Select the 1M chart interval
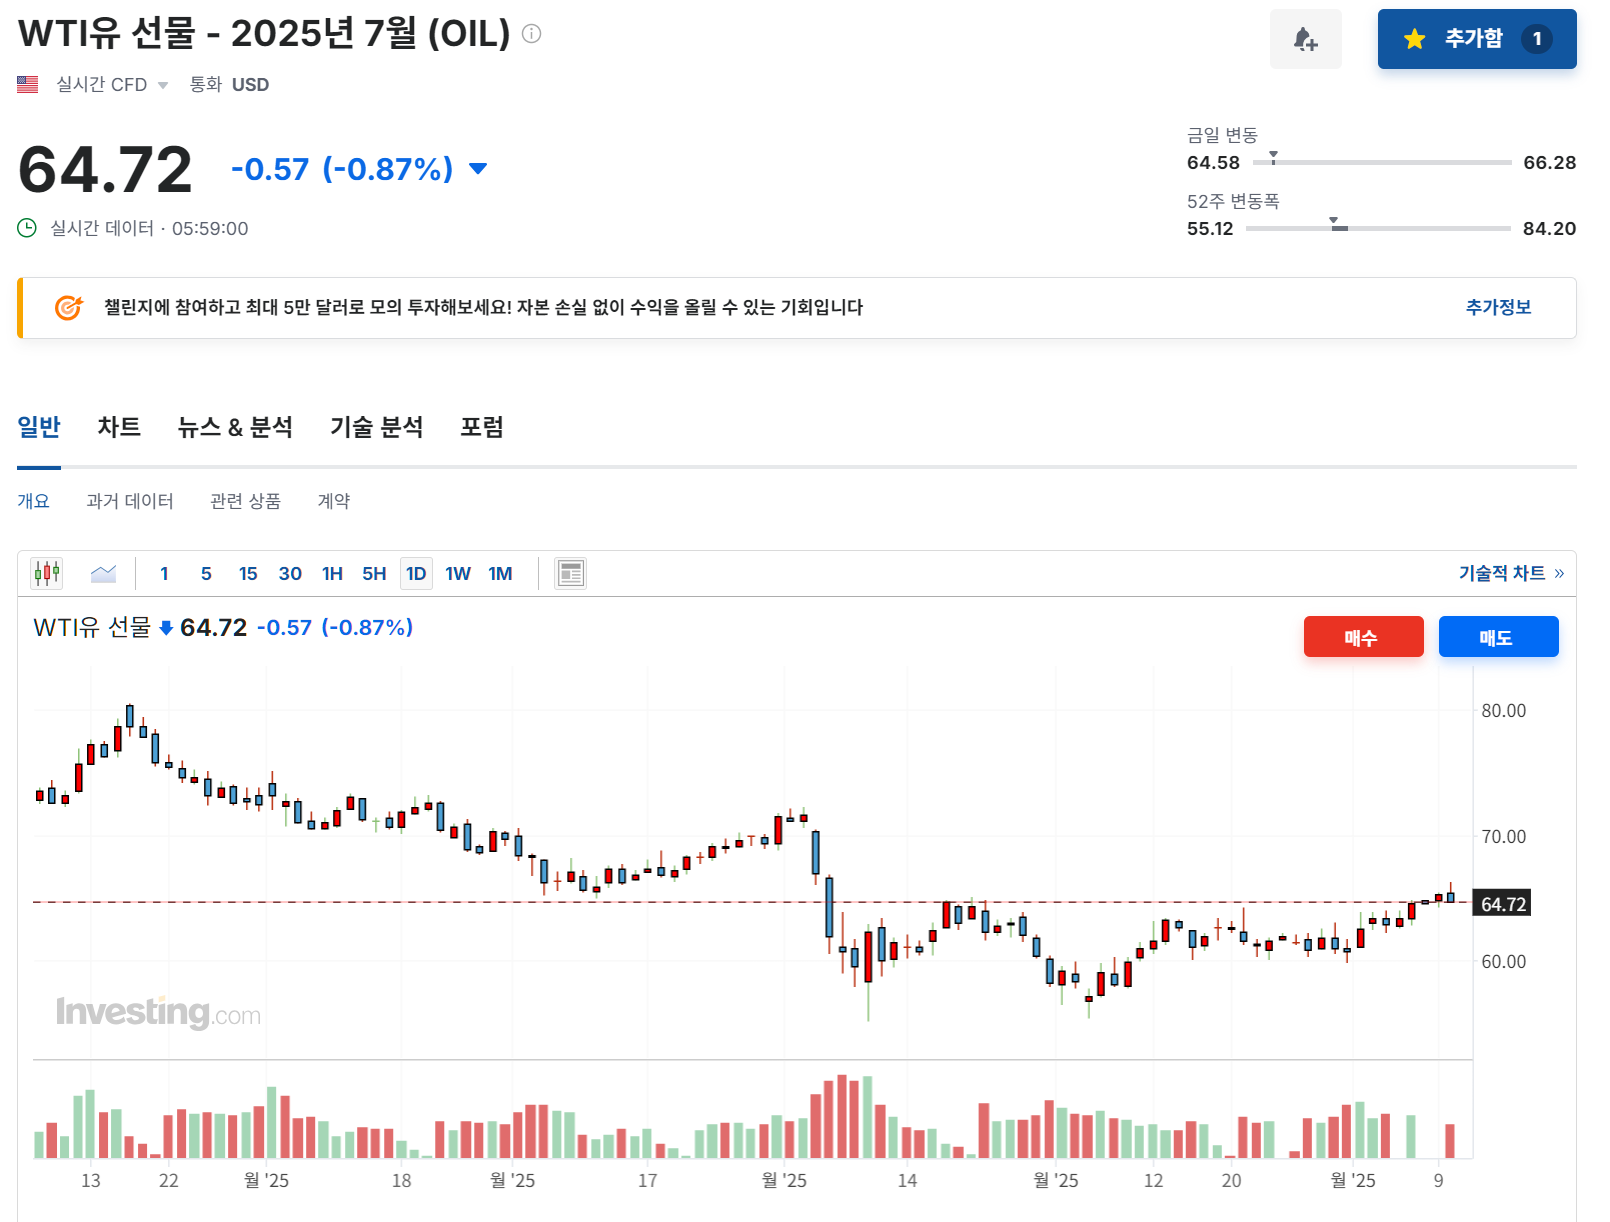 [500, 573]
